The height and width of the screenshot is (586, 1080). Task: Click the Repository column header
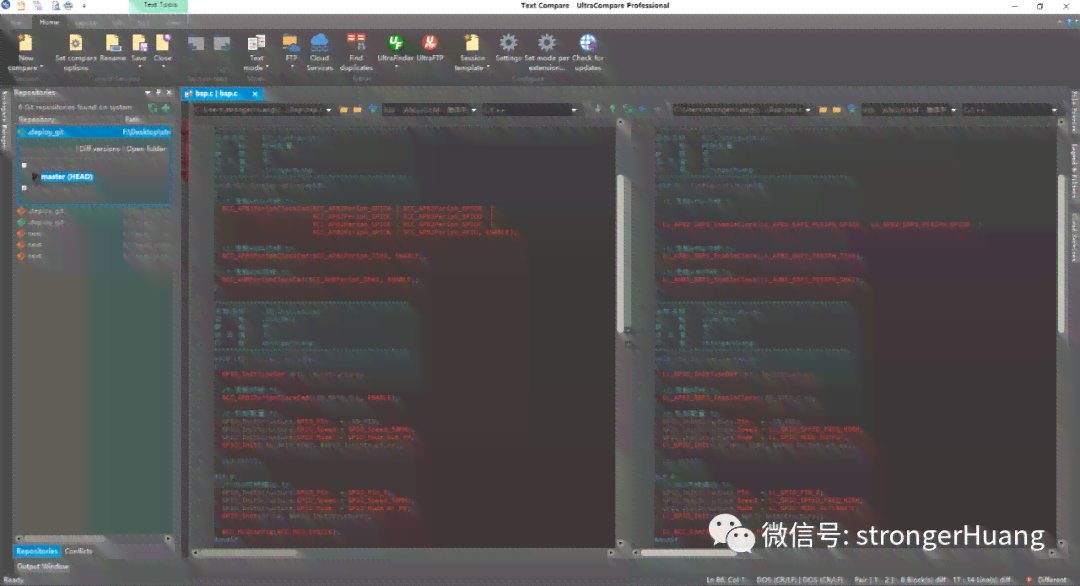tap(37, 120)
